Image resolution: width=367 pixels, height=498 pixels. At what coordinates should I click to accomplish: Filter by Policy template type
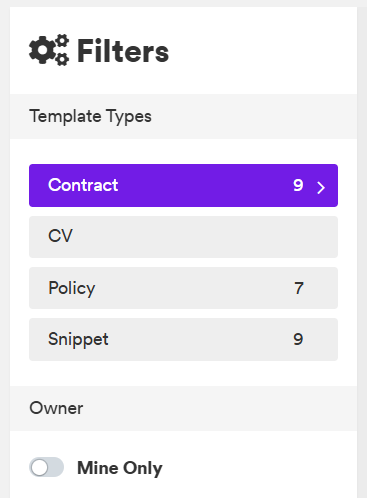pos(183,288)
